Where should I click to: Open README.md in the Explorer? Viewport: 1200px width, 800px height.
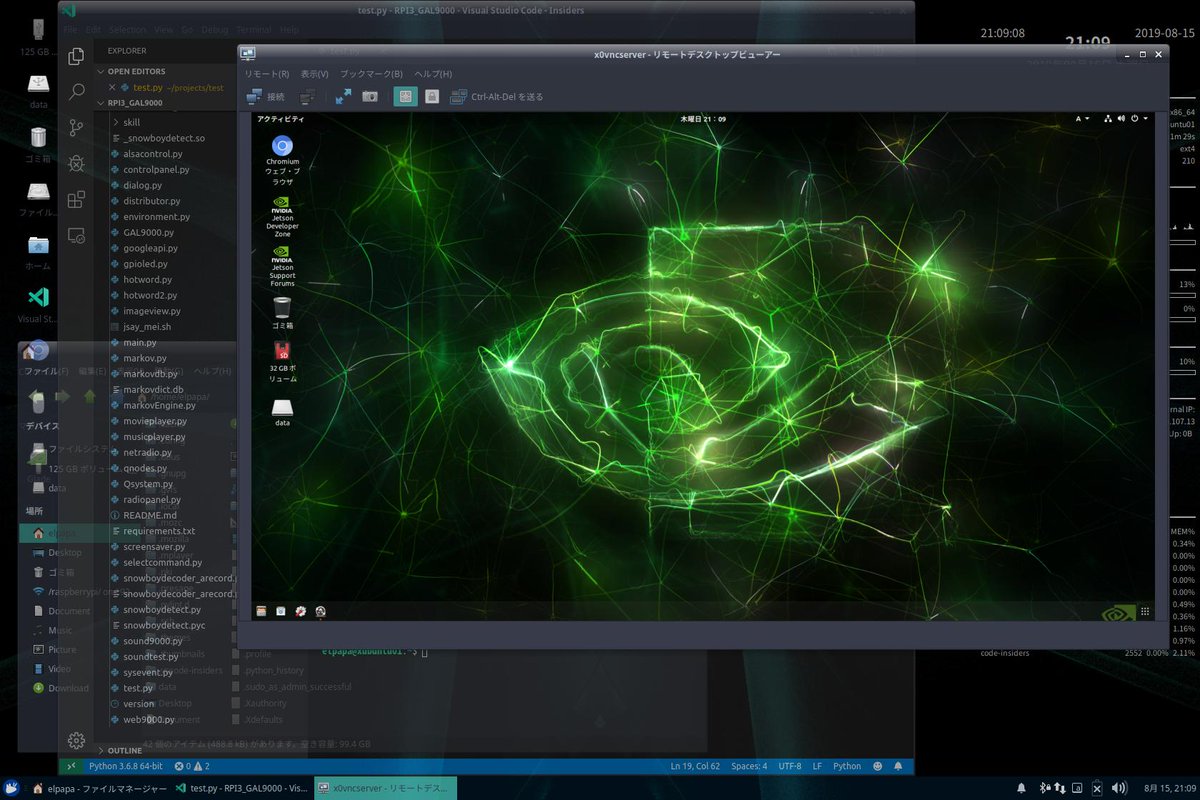[x=149, y=515]
